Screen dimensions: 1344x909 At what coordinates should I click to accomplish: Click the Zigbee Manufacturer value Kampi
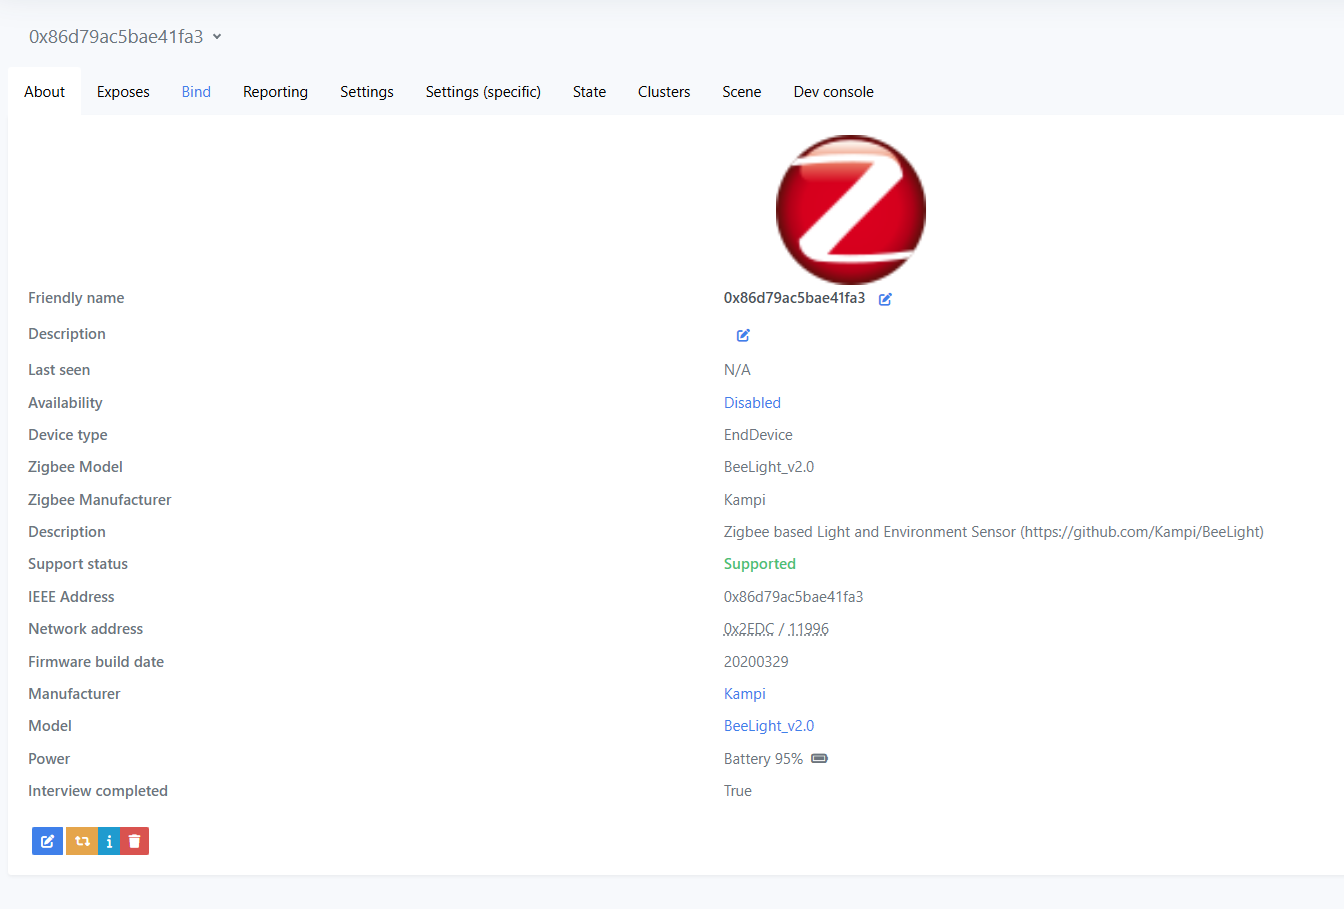tap(745, 500)
